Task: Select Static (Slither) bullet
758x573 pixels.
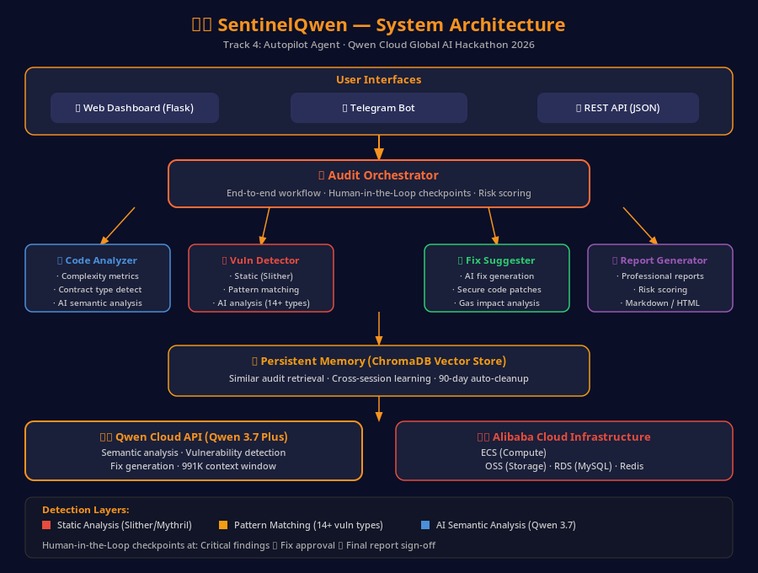Action: [x=261, y=276]
